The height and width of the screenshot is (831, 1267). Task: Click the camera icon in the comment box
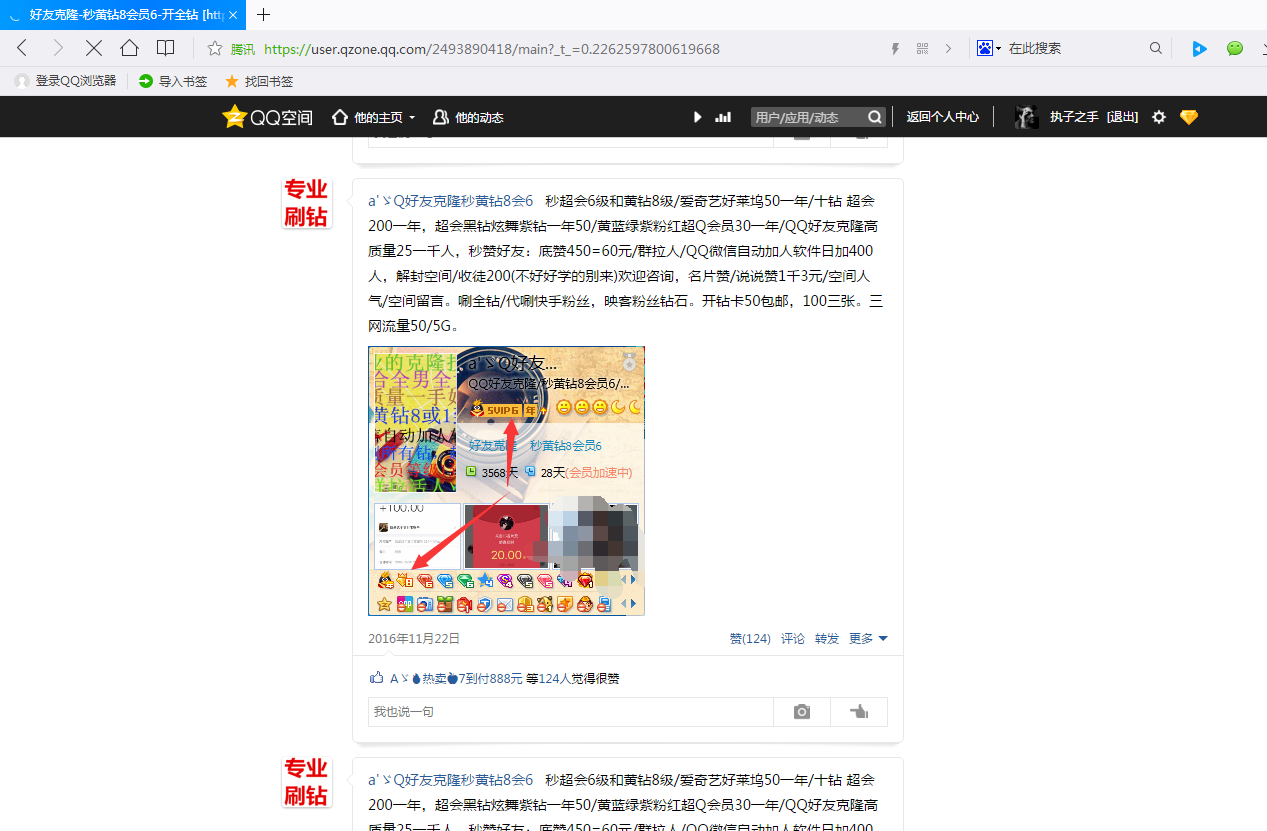click(802, 712)
